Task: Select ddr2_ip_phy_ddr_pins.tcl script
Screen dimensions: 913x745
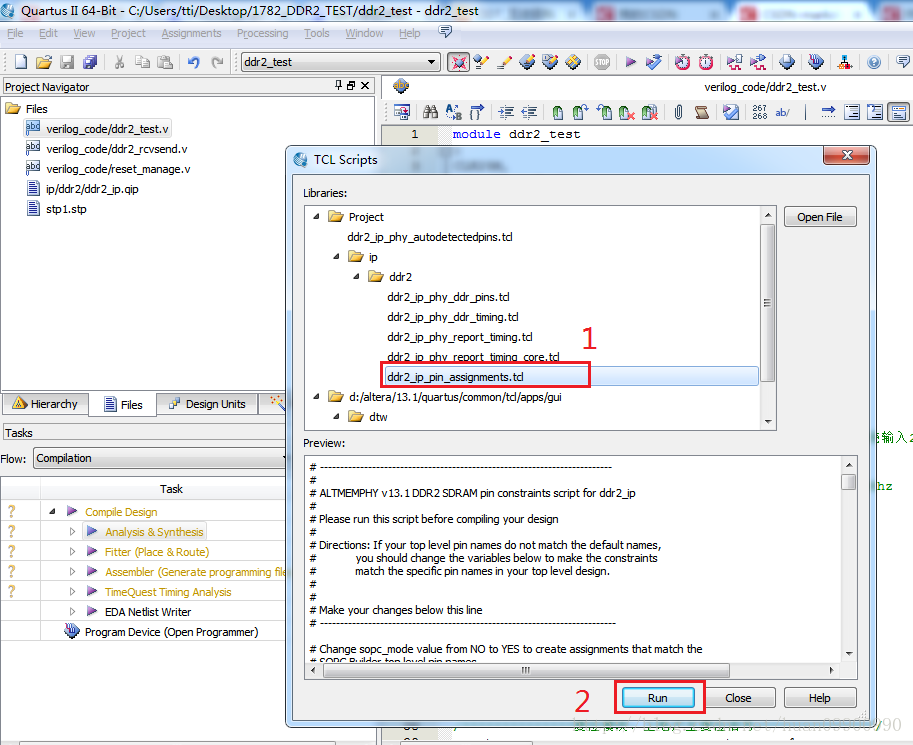Action: coord(448,297)
